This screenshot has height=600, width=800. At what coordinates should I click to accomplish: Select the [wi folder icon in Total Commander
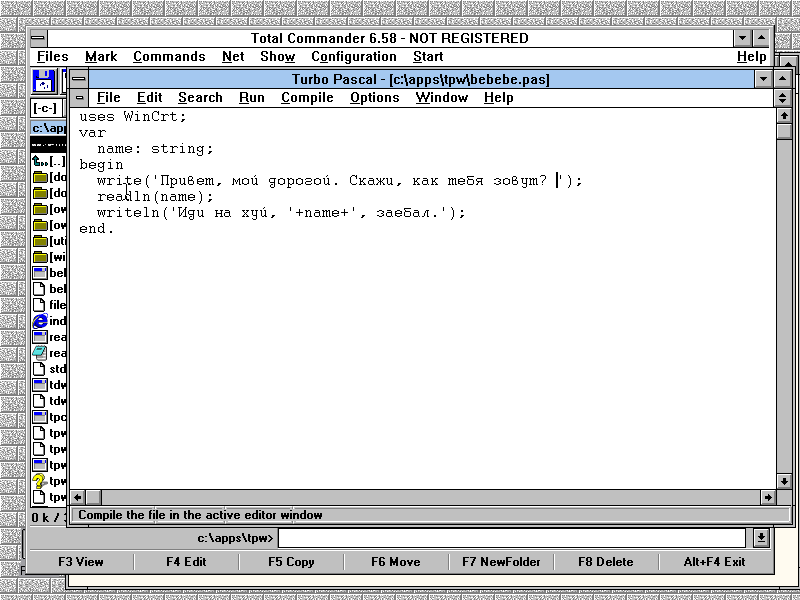click(40, 257)
